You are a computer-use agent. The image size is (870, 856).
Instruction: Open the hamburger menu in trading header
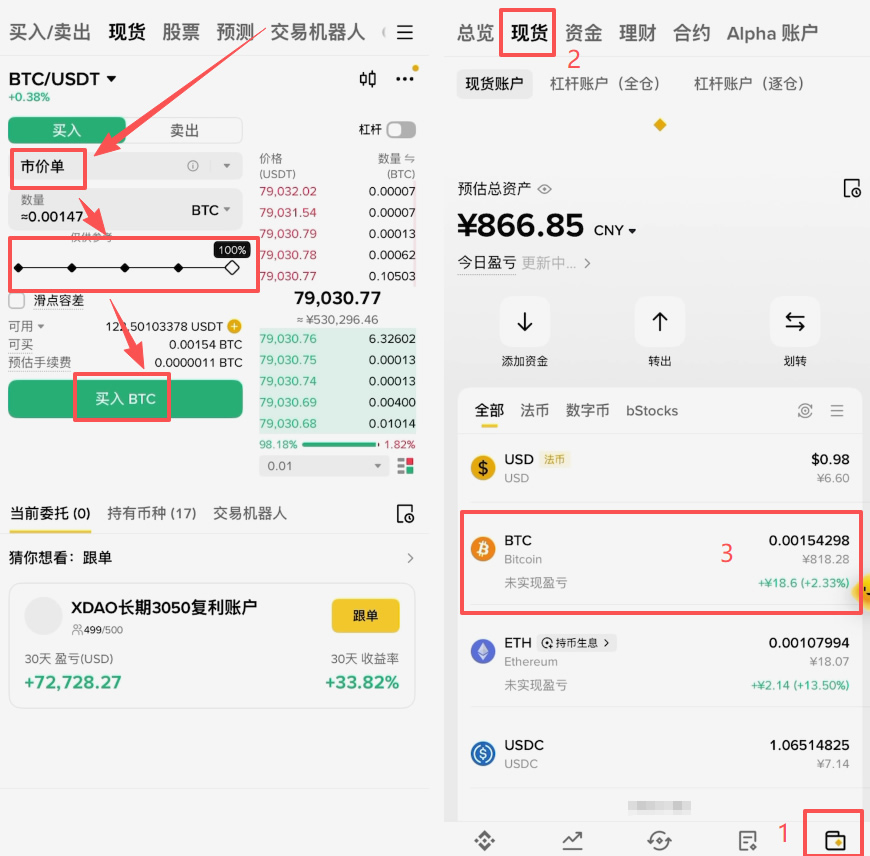(x=404, y=32)
